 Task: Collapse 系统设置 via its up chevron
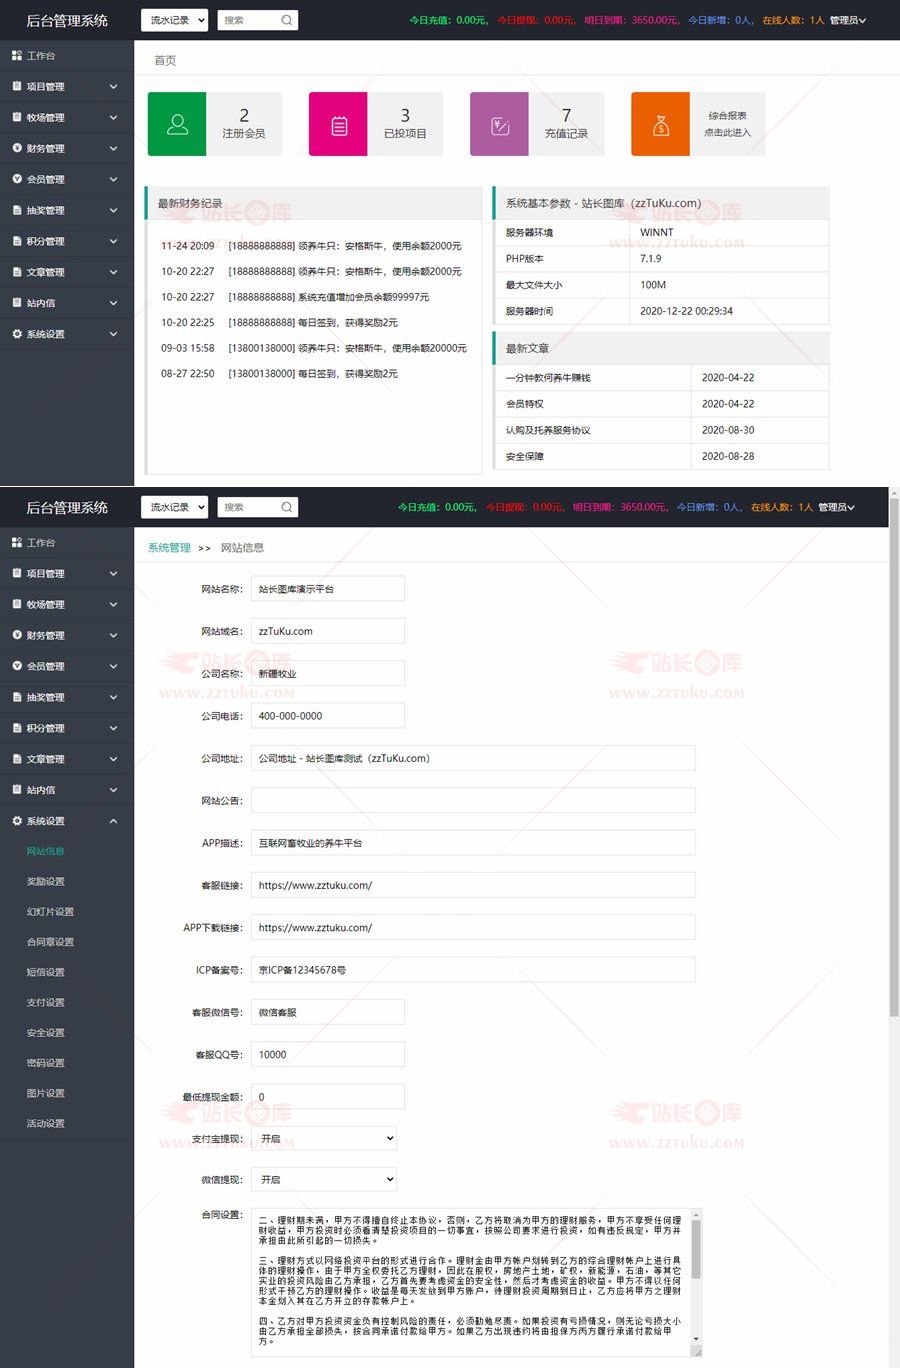[x=113, y=821]
